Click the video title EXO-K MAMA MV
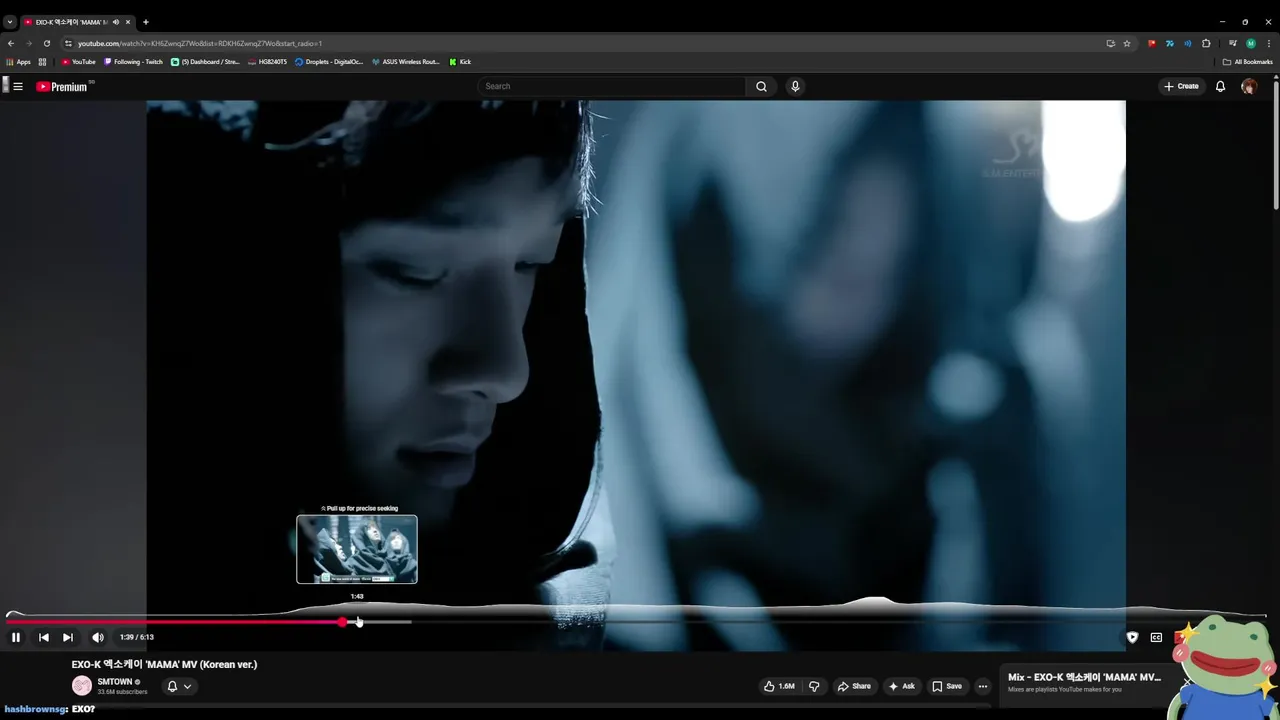1280x720 pixels. click(x=164, y=664)
